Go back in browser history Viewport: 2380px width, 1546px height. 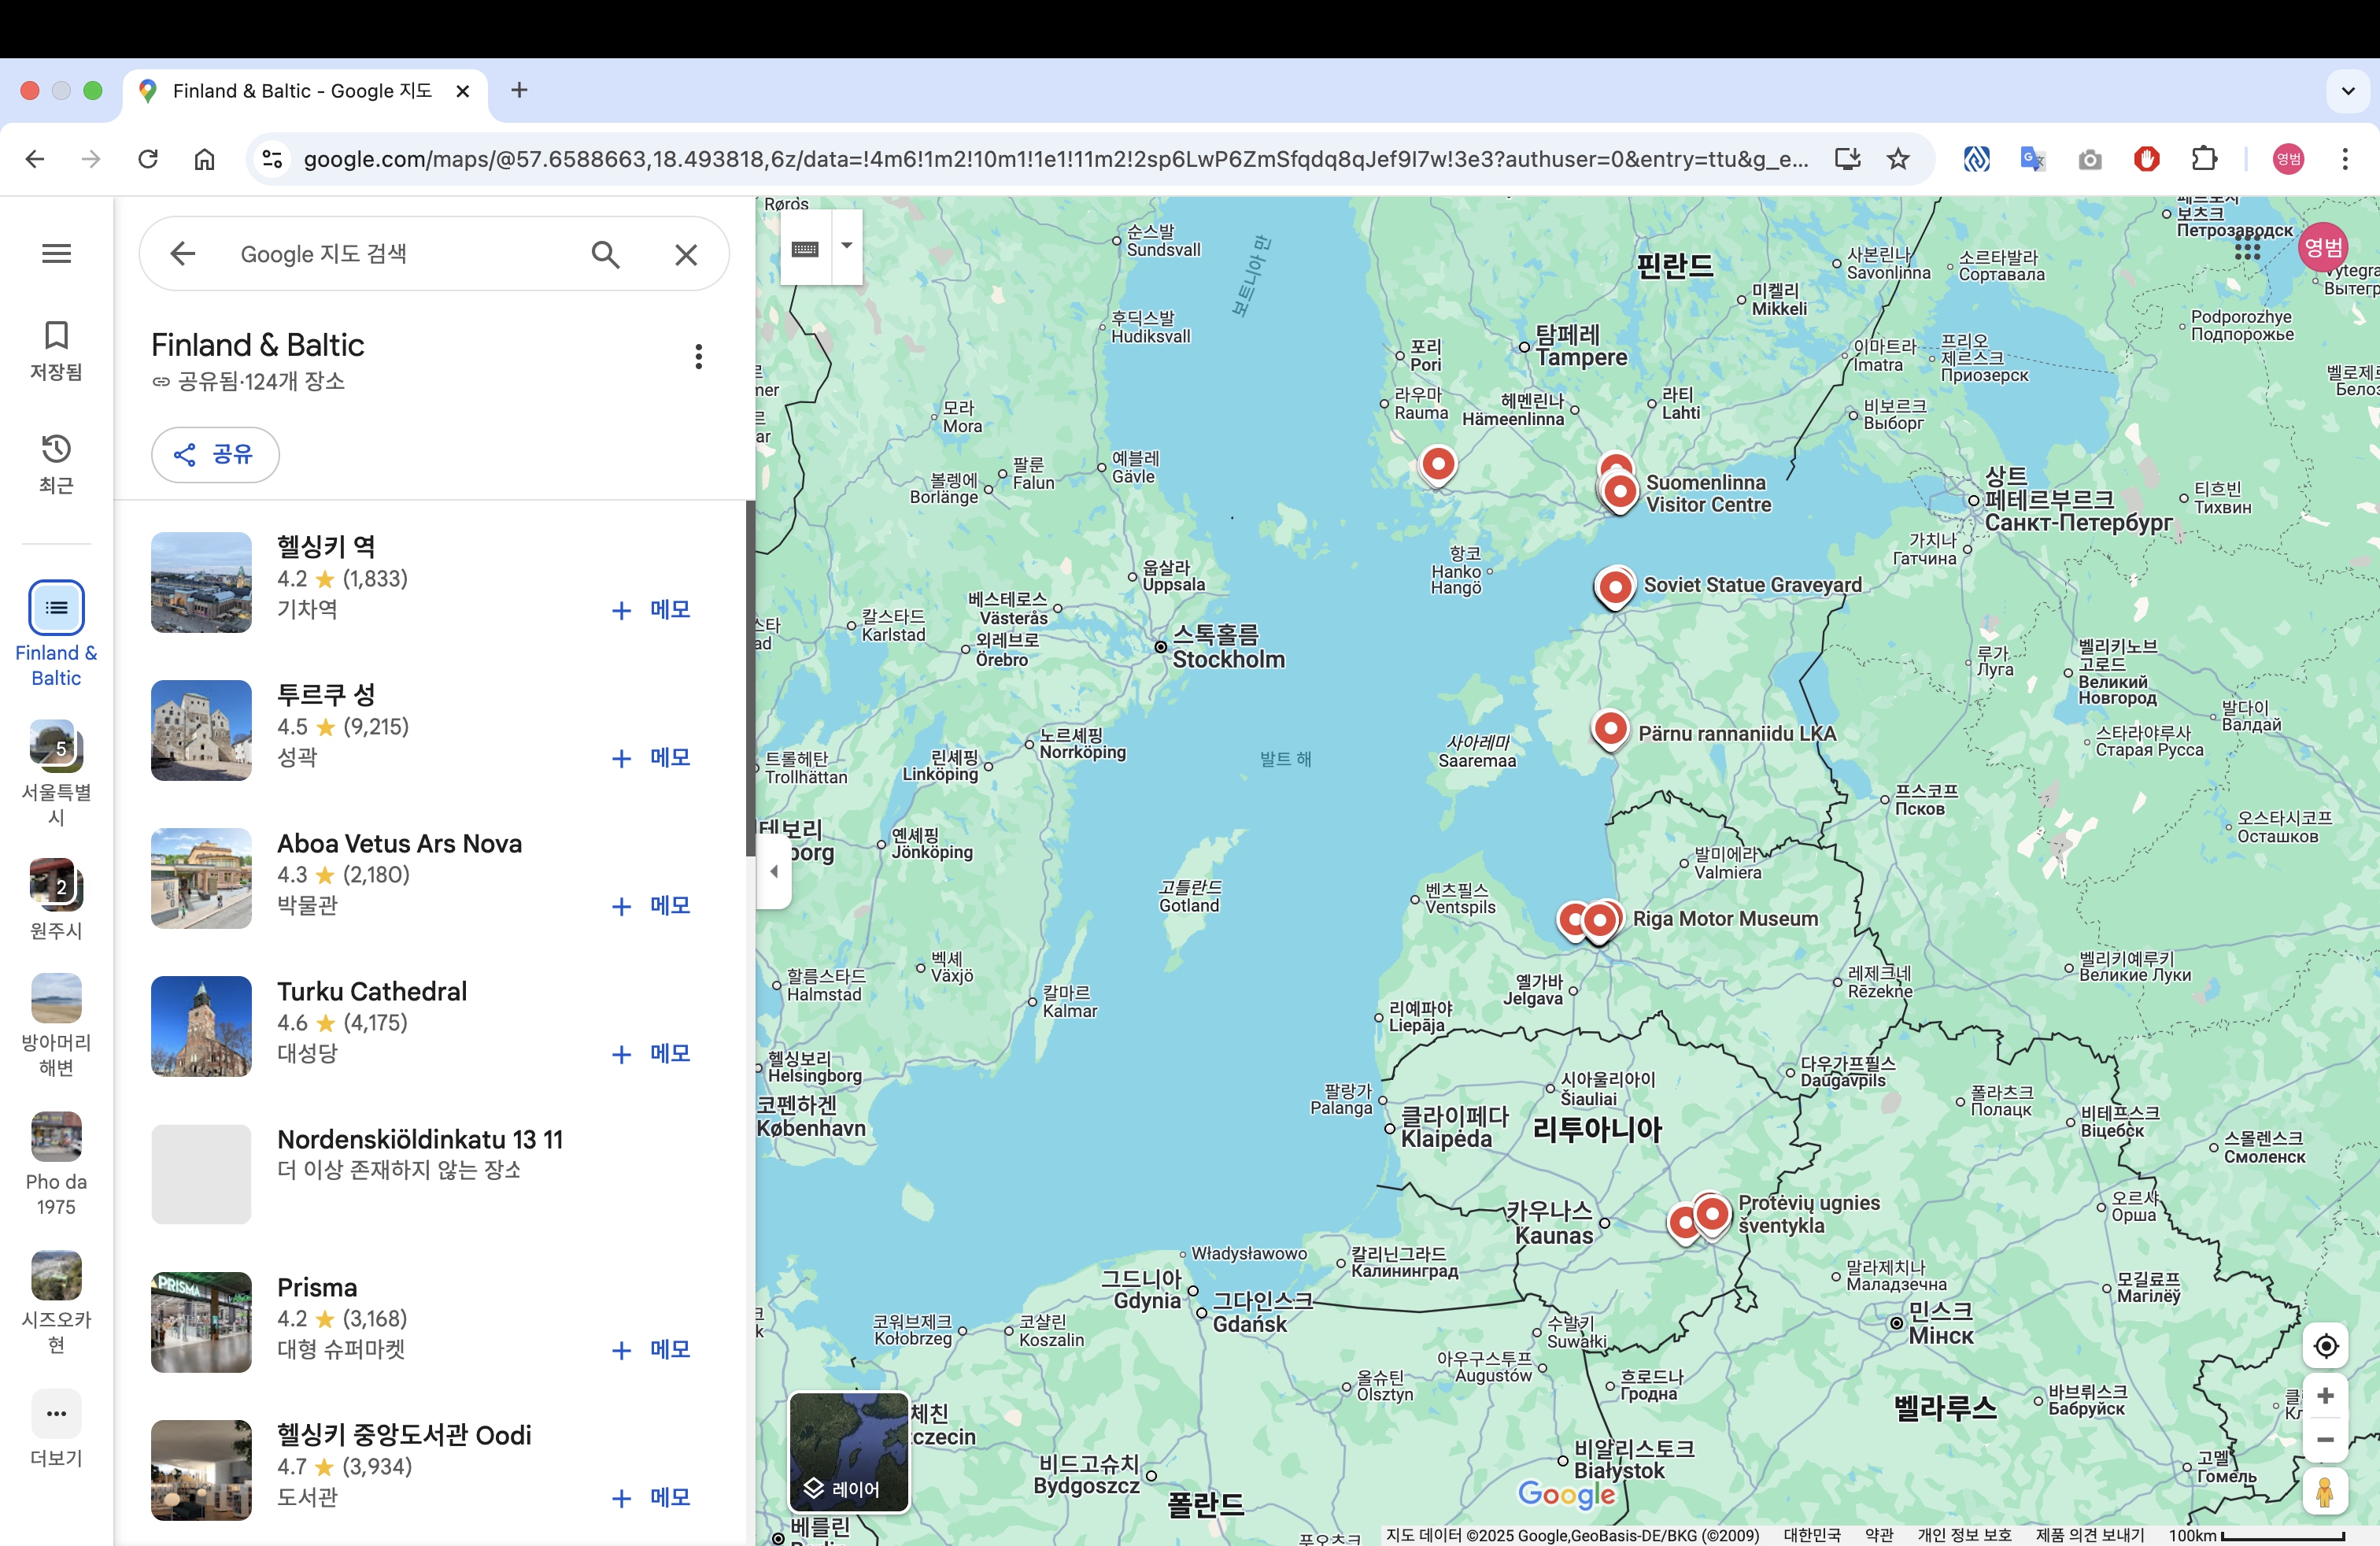click(35, 159)
